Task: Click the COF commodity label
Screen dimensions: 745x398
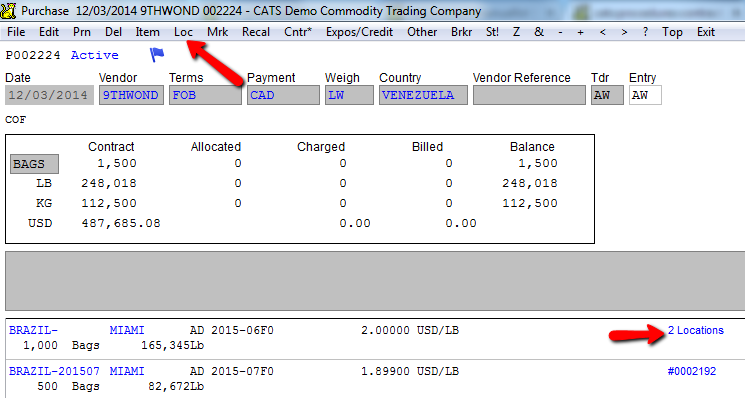Action: point(16,119)
